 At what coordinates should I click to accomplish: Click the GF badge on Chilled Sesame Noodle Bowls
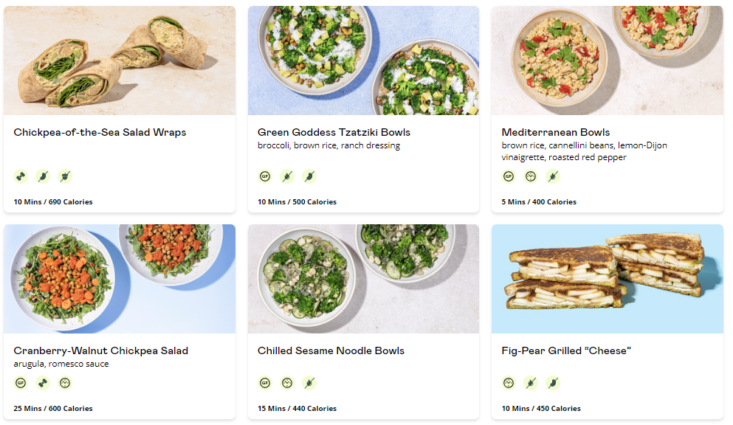(265, 382)
